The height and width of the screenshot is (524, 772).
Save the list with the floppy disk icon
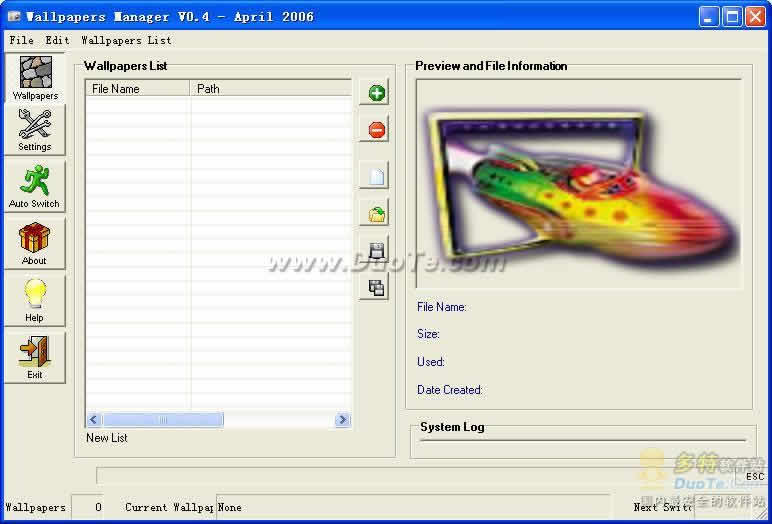[x=375, y=250]
